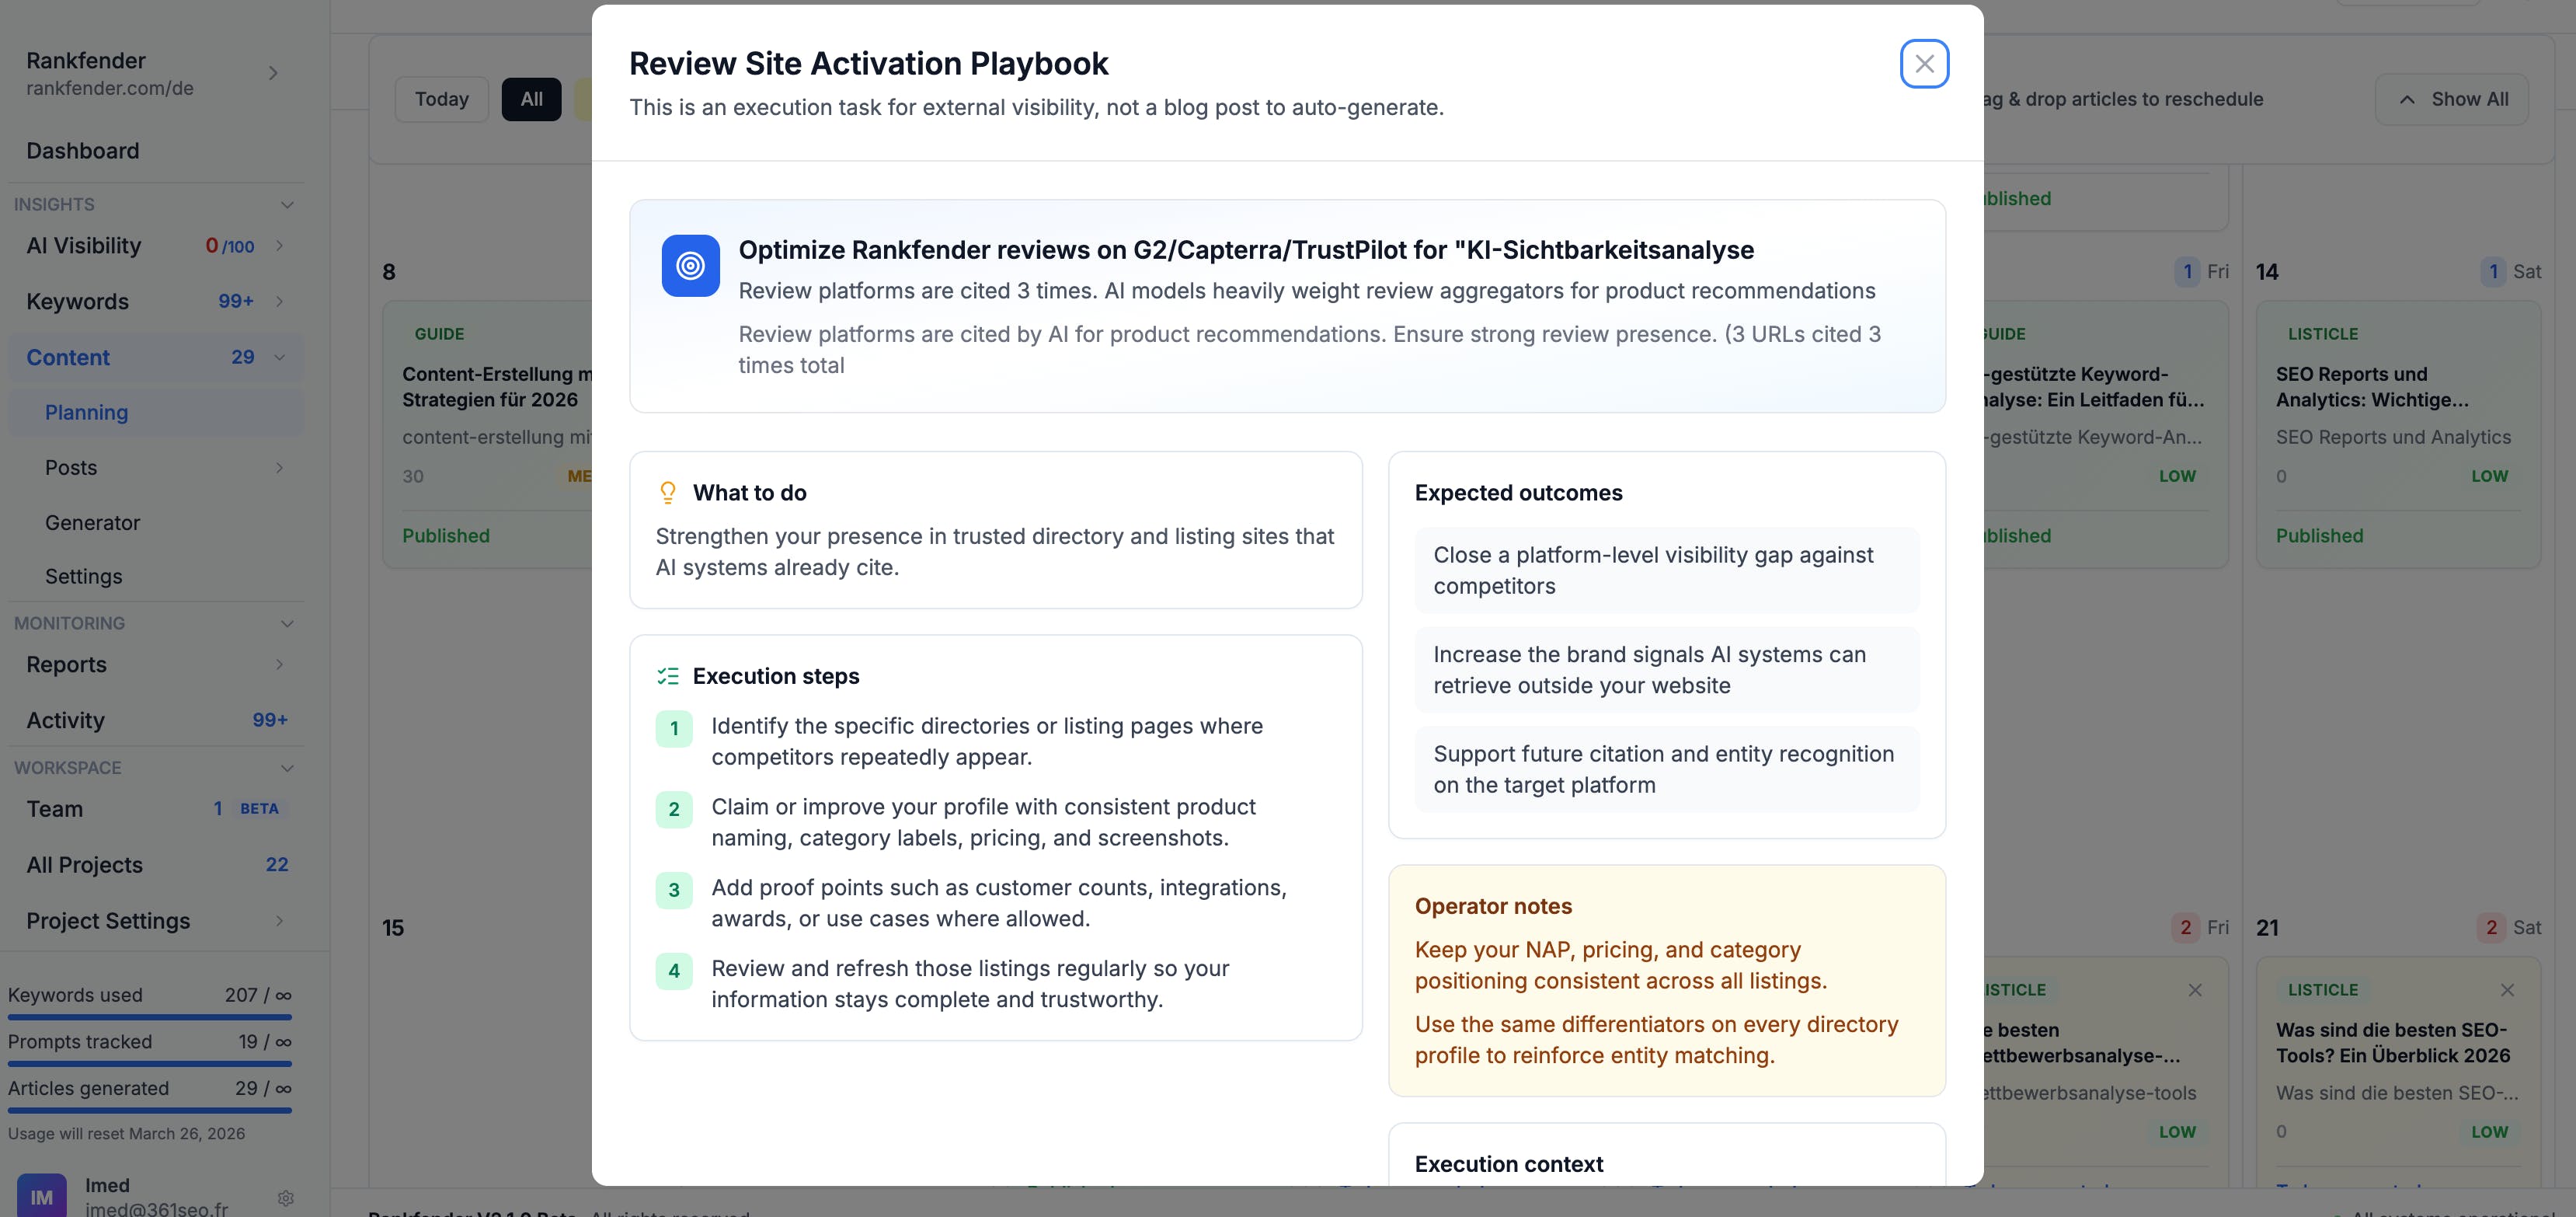Viewport: 2576px width, 1217px height.
Task: Click the checklist icon beside Execution steps
Action: coord(668,676)
